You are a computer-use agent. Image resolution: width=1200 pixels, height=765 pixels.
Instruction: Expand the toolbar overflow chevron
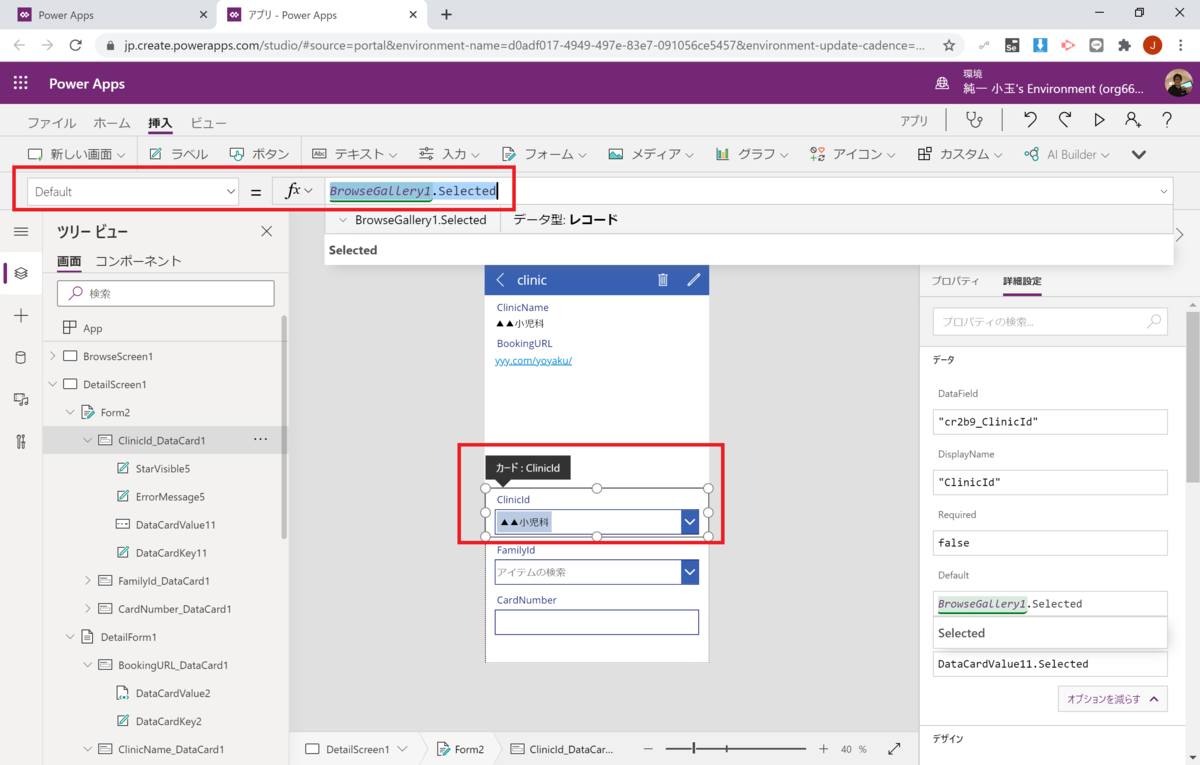[1138, 154]
